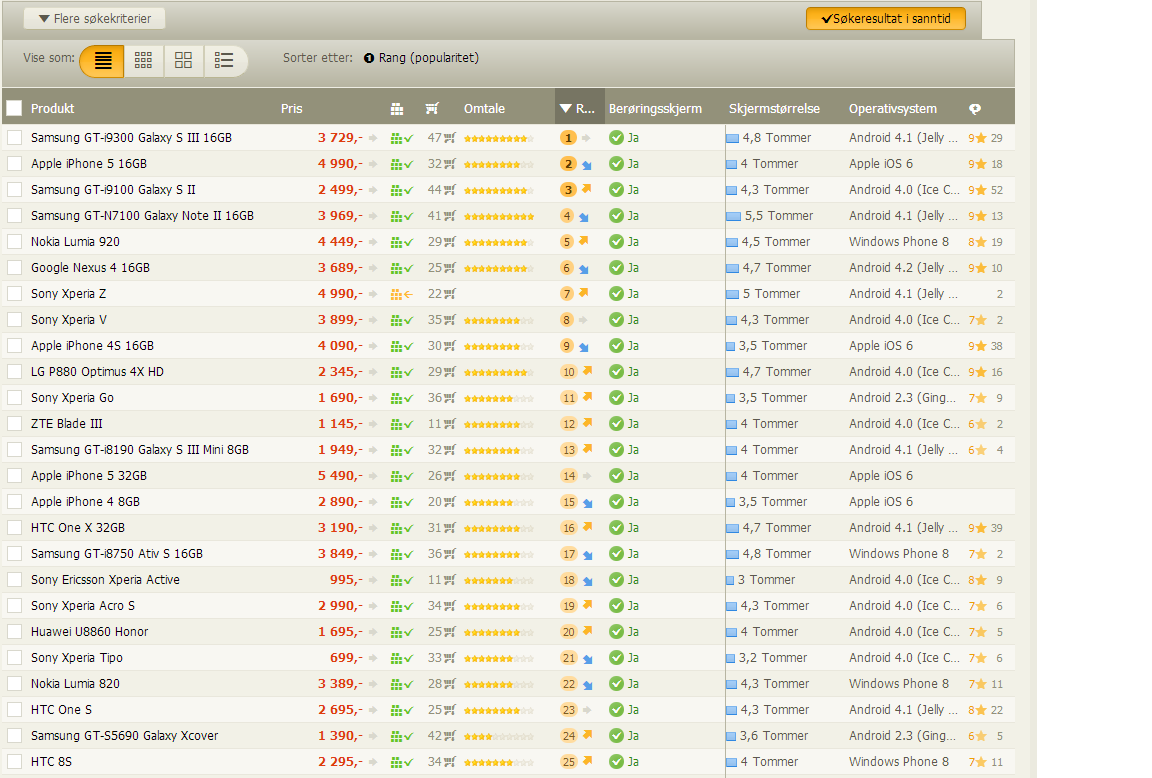The height and width of the screenshot is (778, 1152).
Task: Click the shopping cart column header icon
Action: pyautogui.click(x=432, y=109)
